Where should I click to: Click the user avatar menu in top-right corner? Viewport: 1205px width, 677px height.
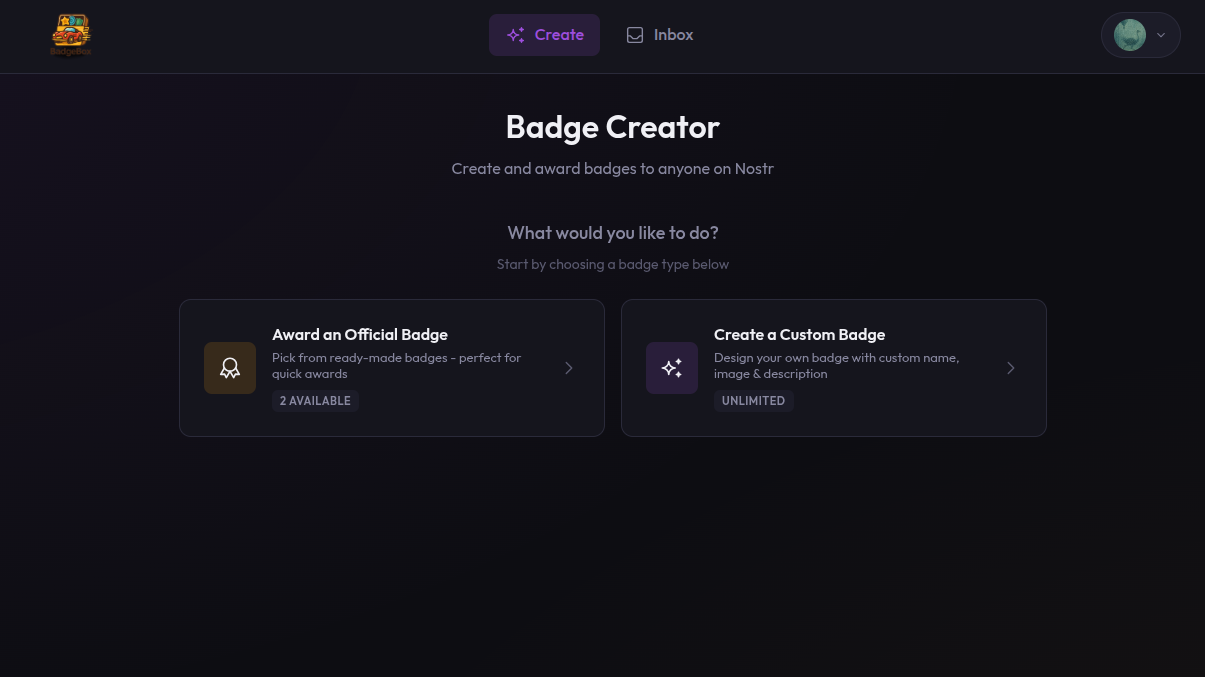tap(1140, 35)
